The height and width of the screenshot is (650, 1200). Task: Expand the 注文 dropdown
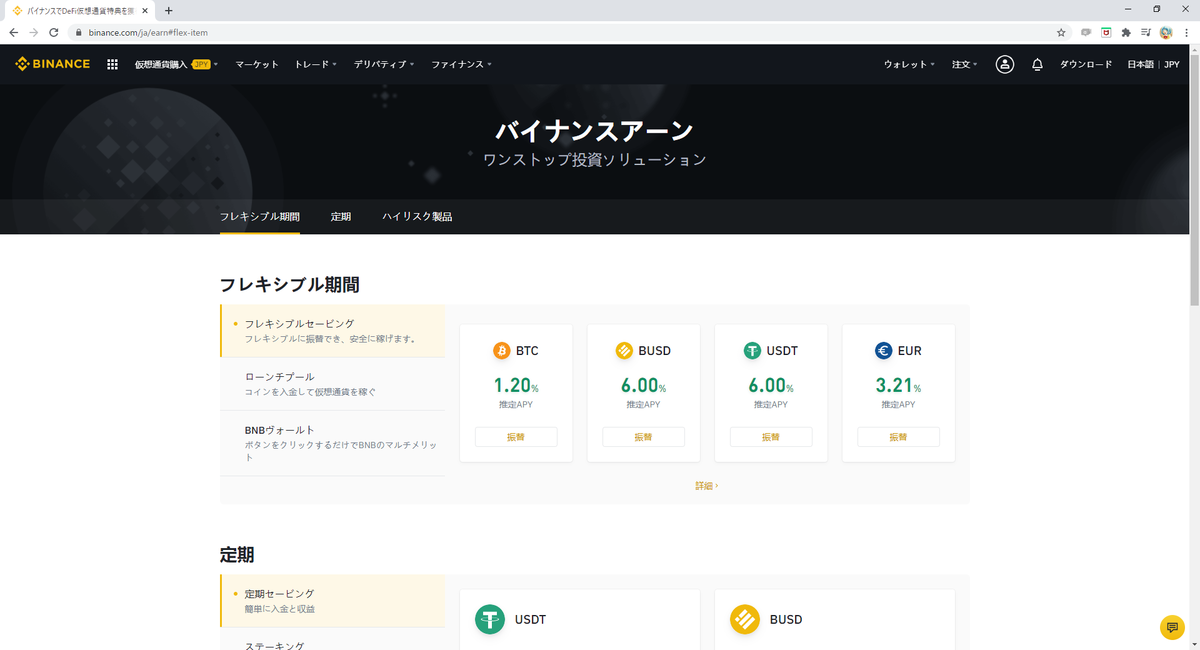pyautogui.click(x=965, y=64)
